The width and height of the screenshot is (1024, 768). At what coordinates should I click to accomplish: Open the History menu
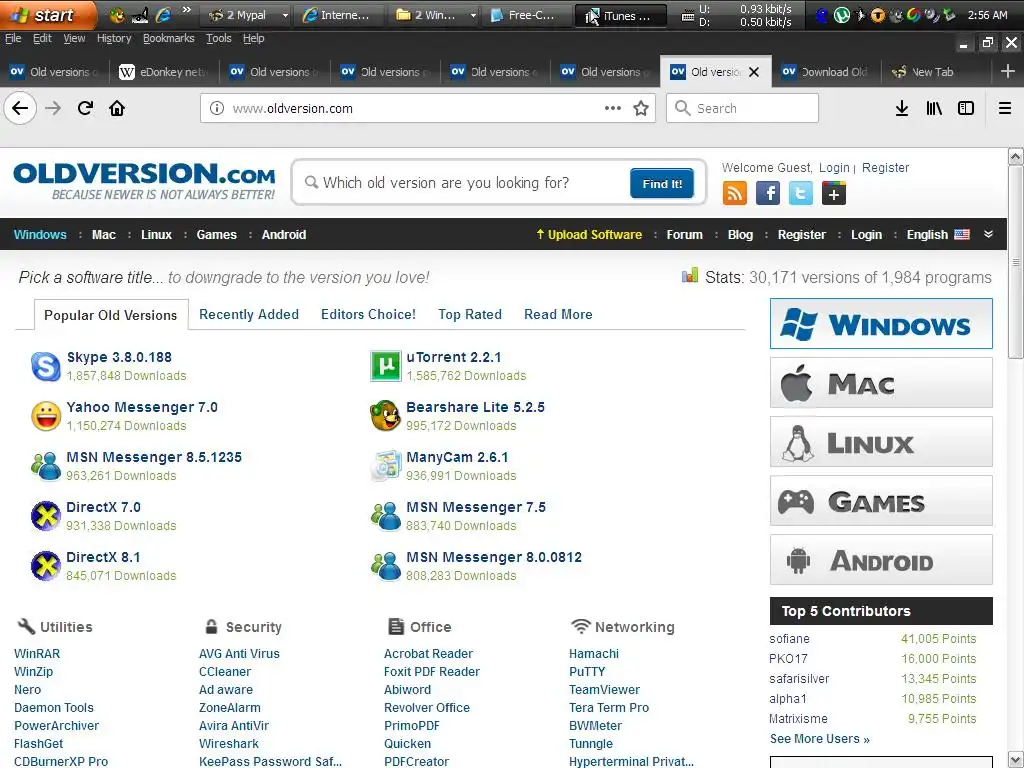(114, 39)
